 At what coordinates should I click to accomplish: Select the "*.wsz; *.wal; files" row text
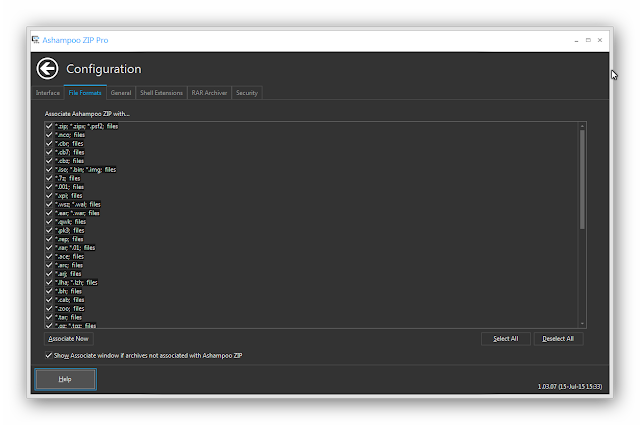pos(78,204)
